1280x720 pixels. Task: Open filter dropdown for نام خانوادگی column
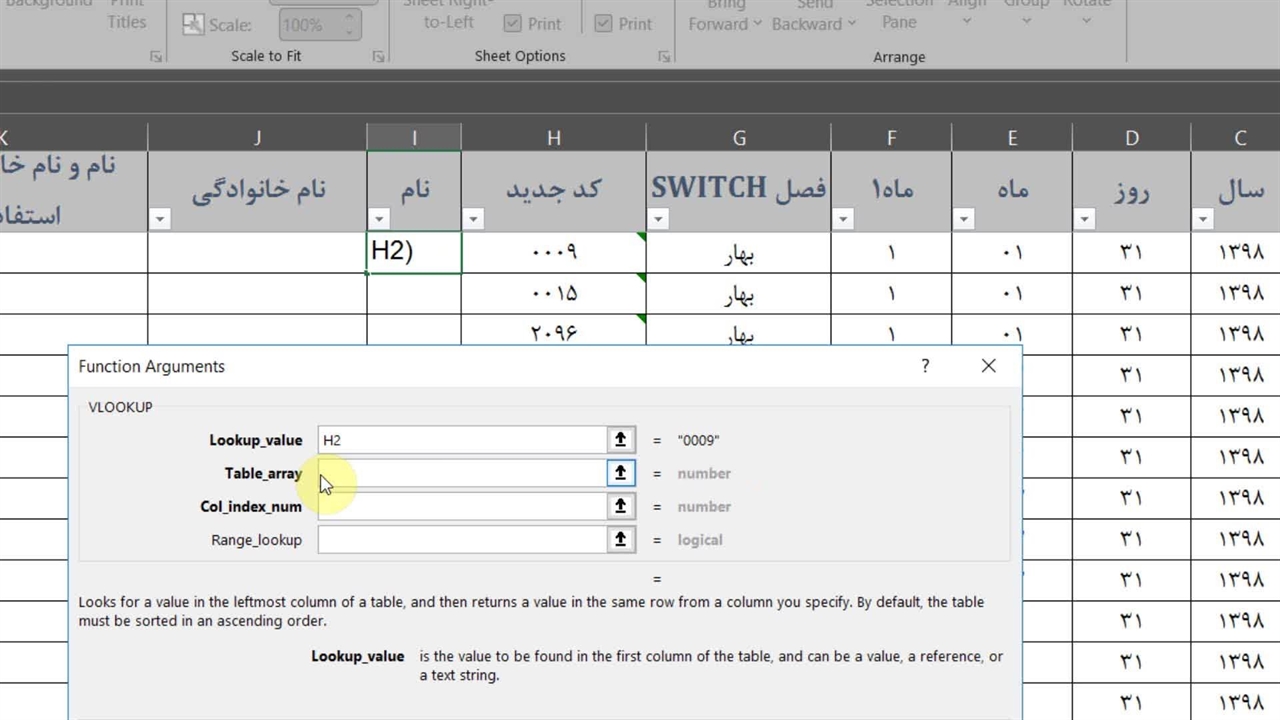[160, 219]
